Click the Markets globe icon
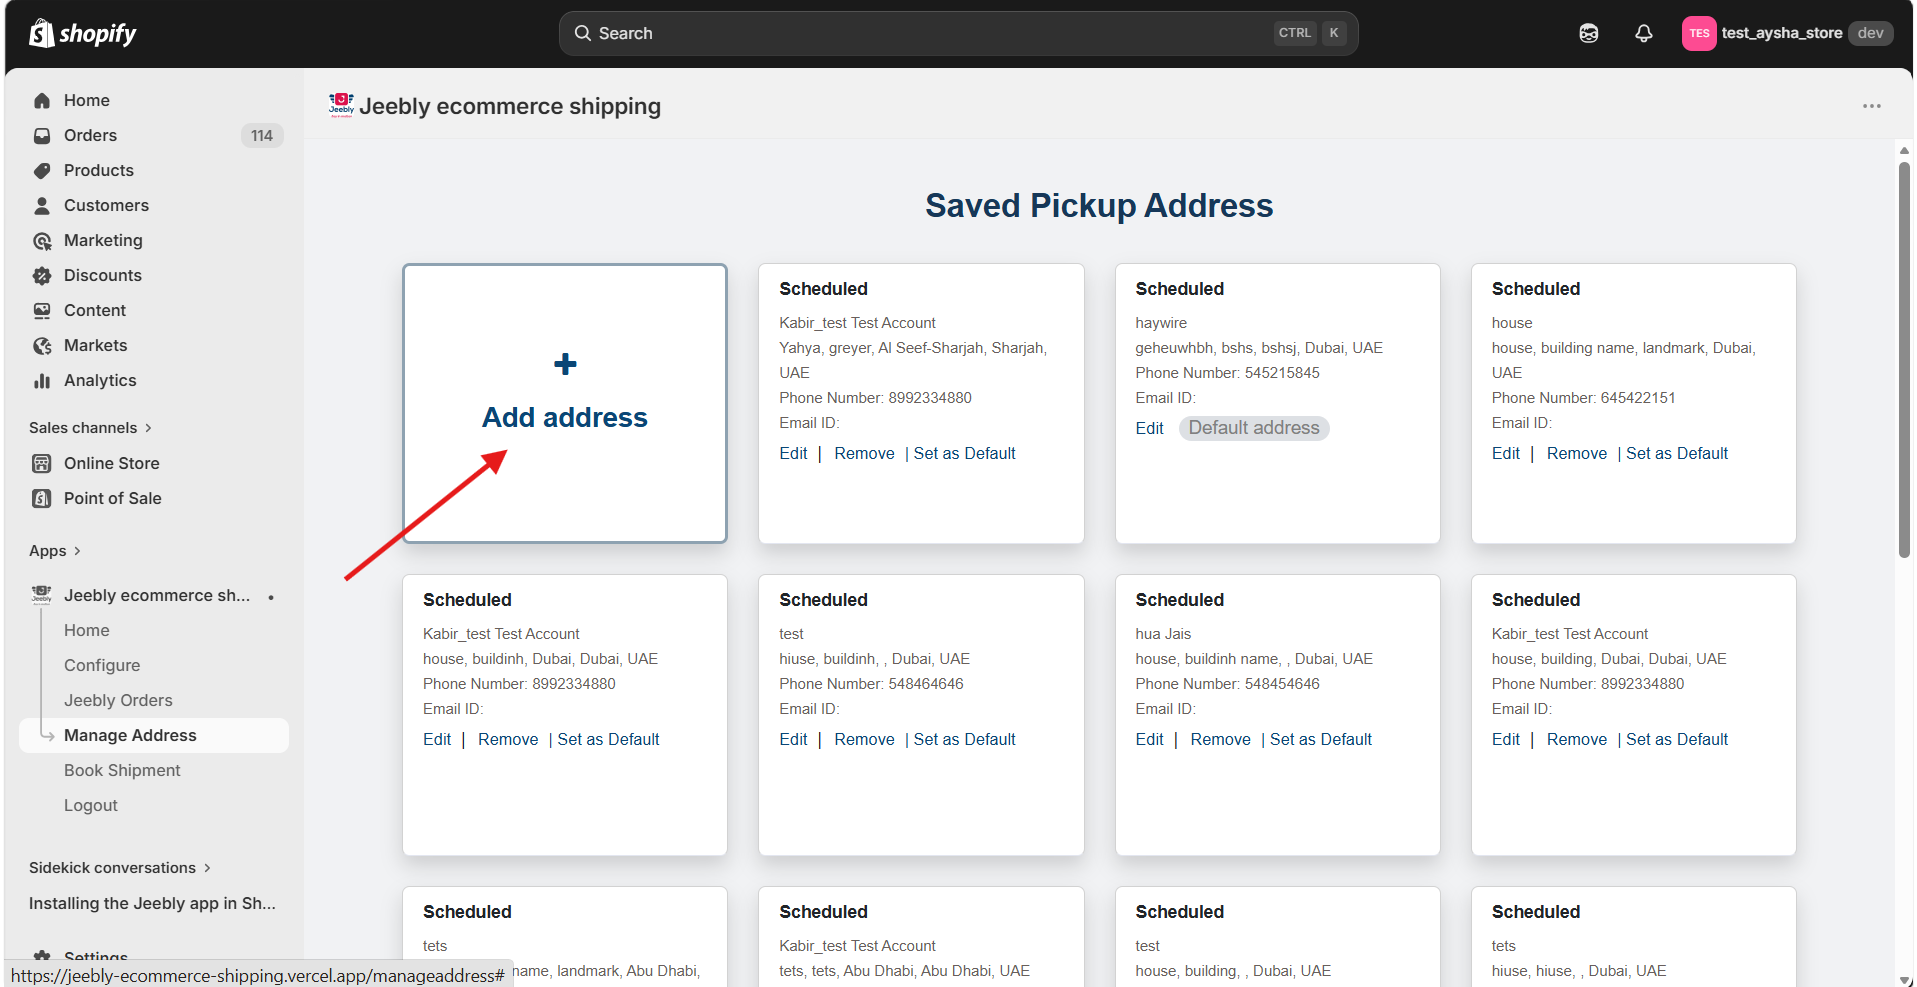Image resolution: width=1917 pixels, height=987 pixels. point(42,345)
